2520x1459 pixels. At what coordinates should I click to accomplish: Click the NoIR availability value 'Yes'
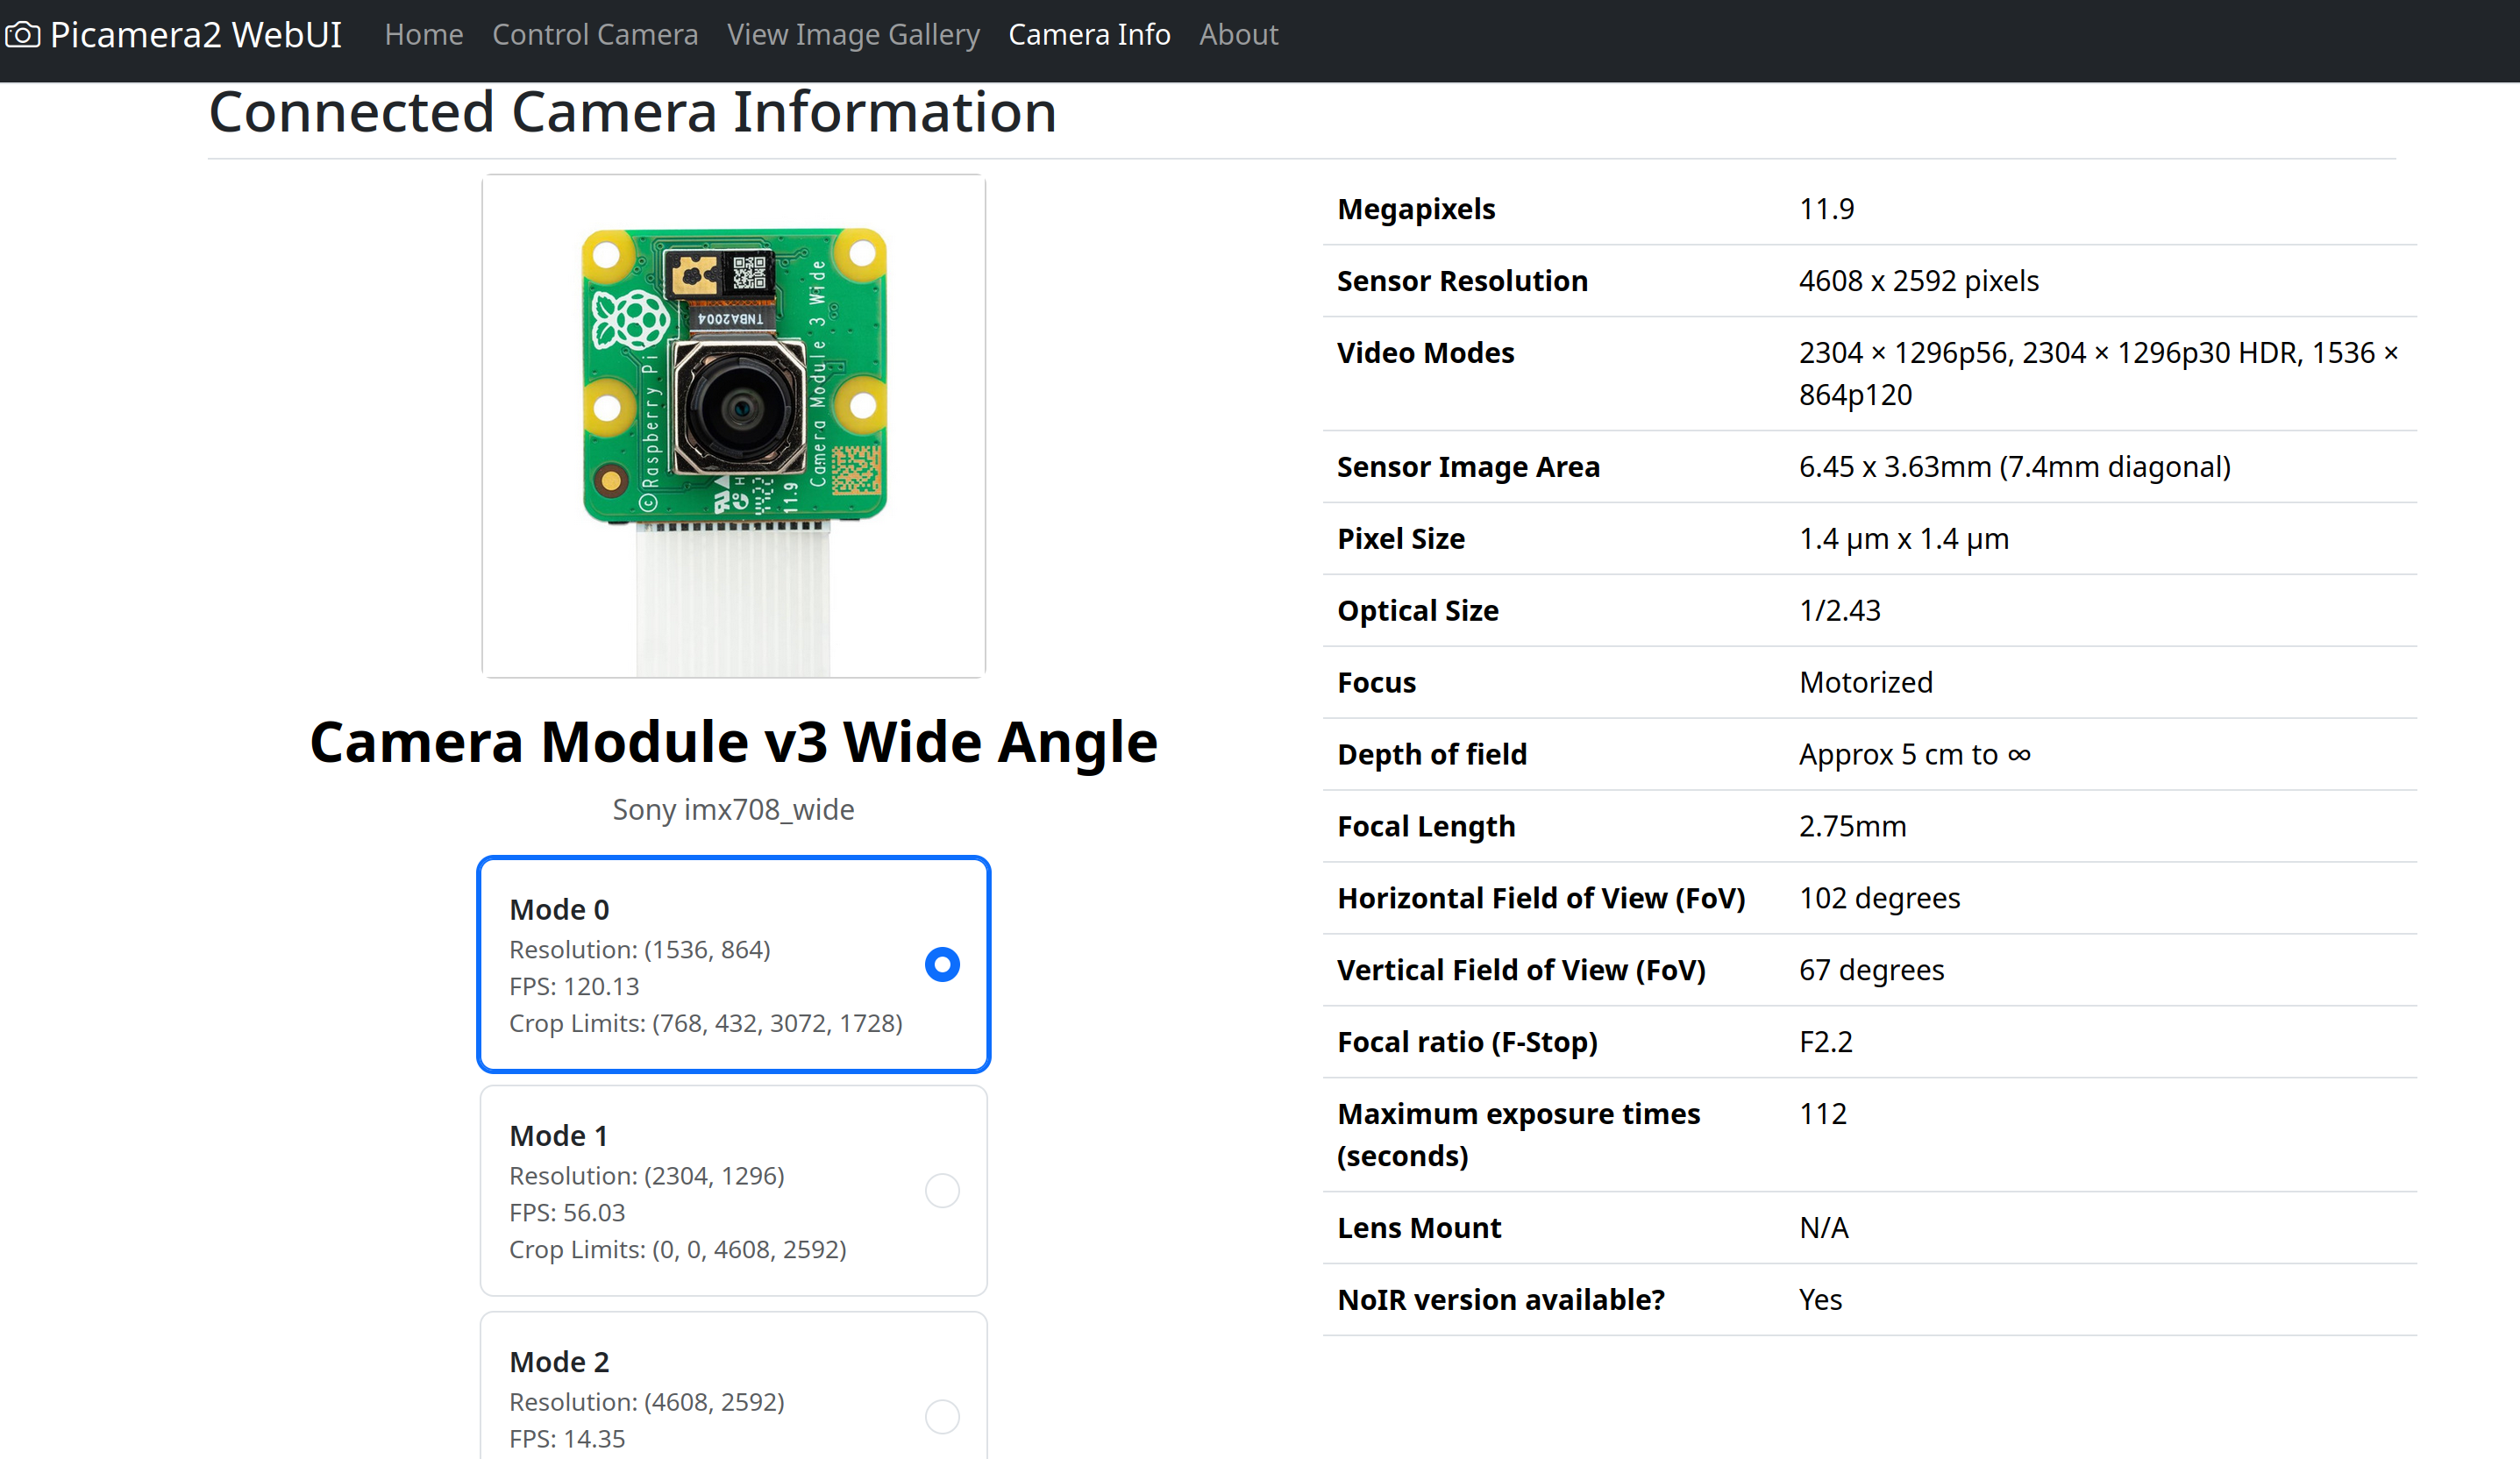(x=1820, y=1300)
